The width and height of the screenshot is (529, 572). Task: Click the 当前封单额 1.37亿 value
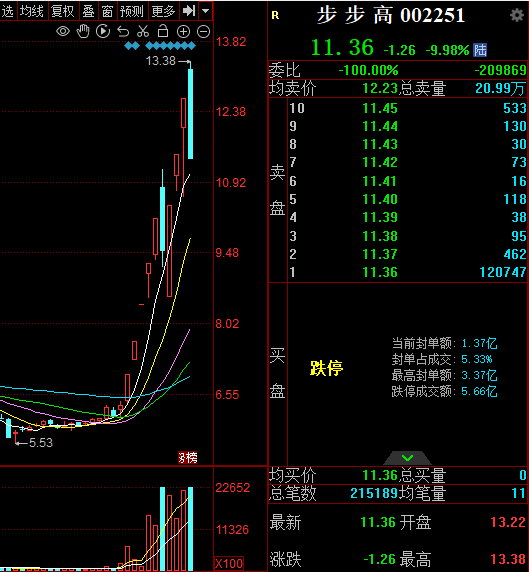pos(479,343)
